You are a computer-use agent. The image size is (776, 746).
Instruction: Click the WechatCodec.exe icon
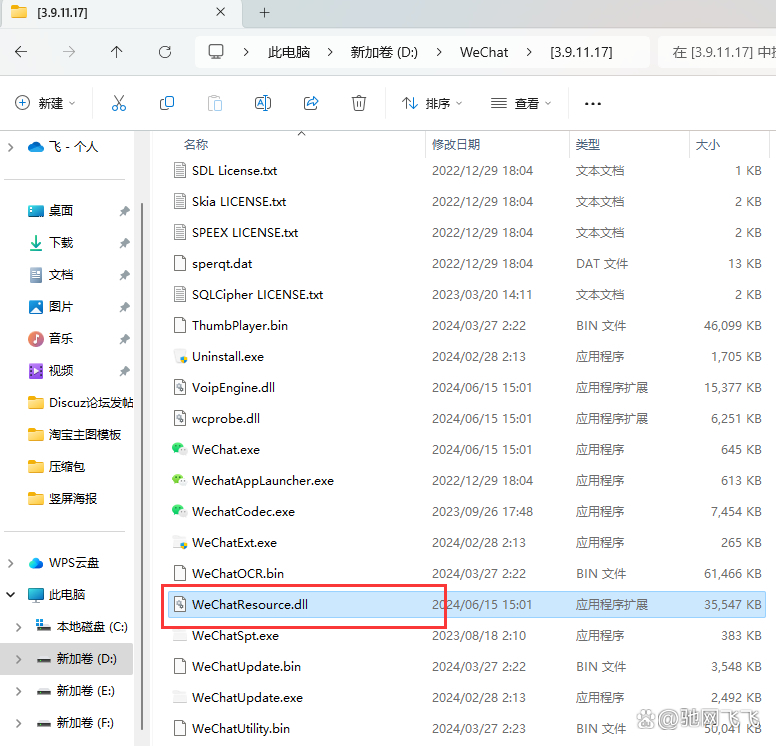pos(179,511)
